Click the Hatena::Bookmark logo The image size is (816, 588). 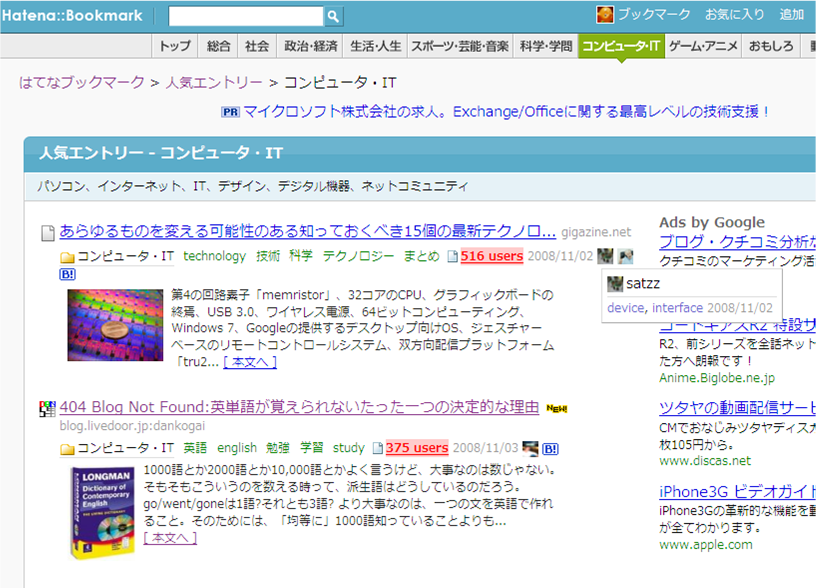coord(72,16)
